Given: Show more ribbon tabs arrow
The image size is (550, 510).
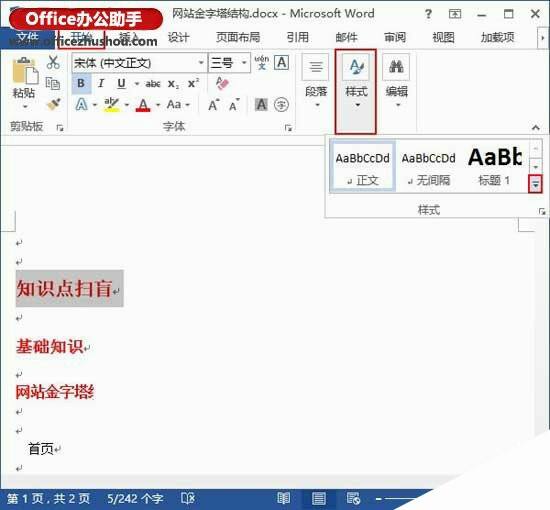Looking at the screenshot, I should pyautogui.click(x=542, y=37).
